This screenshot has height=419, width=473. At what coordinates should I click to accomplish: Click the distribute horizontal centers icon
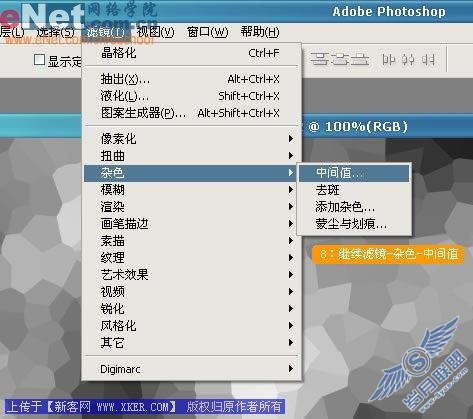pos(408,60)
